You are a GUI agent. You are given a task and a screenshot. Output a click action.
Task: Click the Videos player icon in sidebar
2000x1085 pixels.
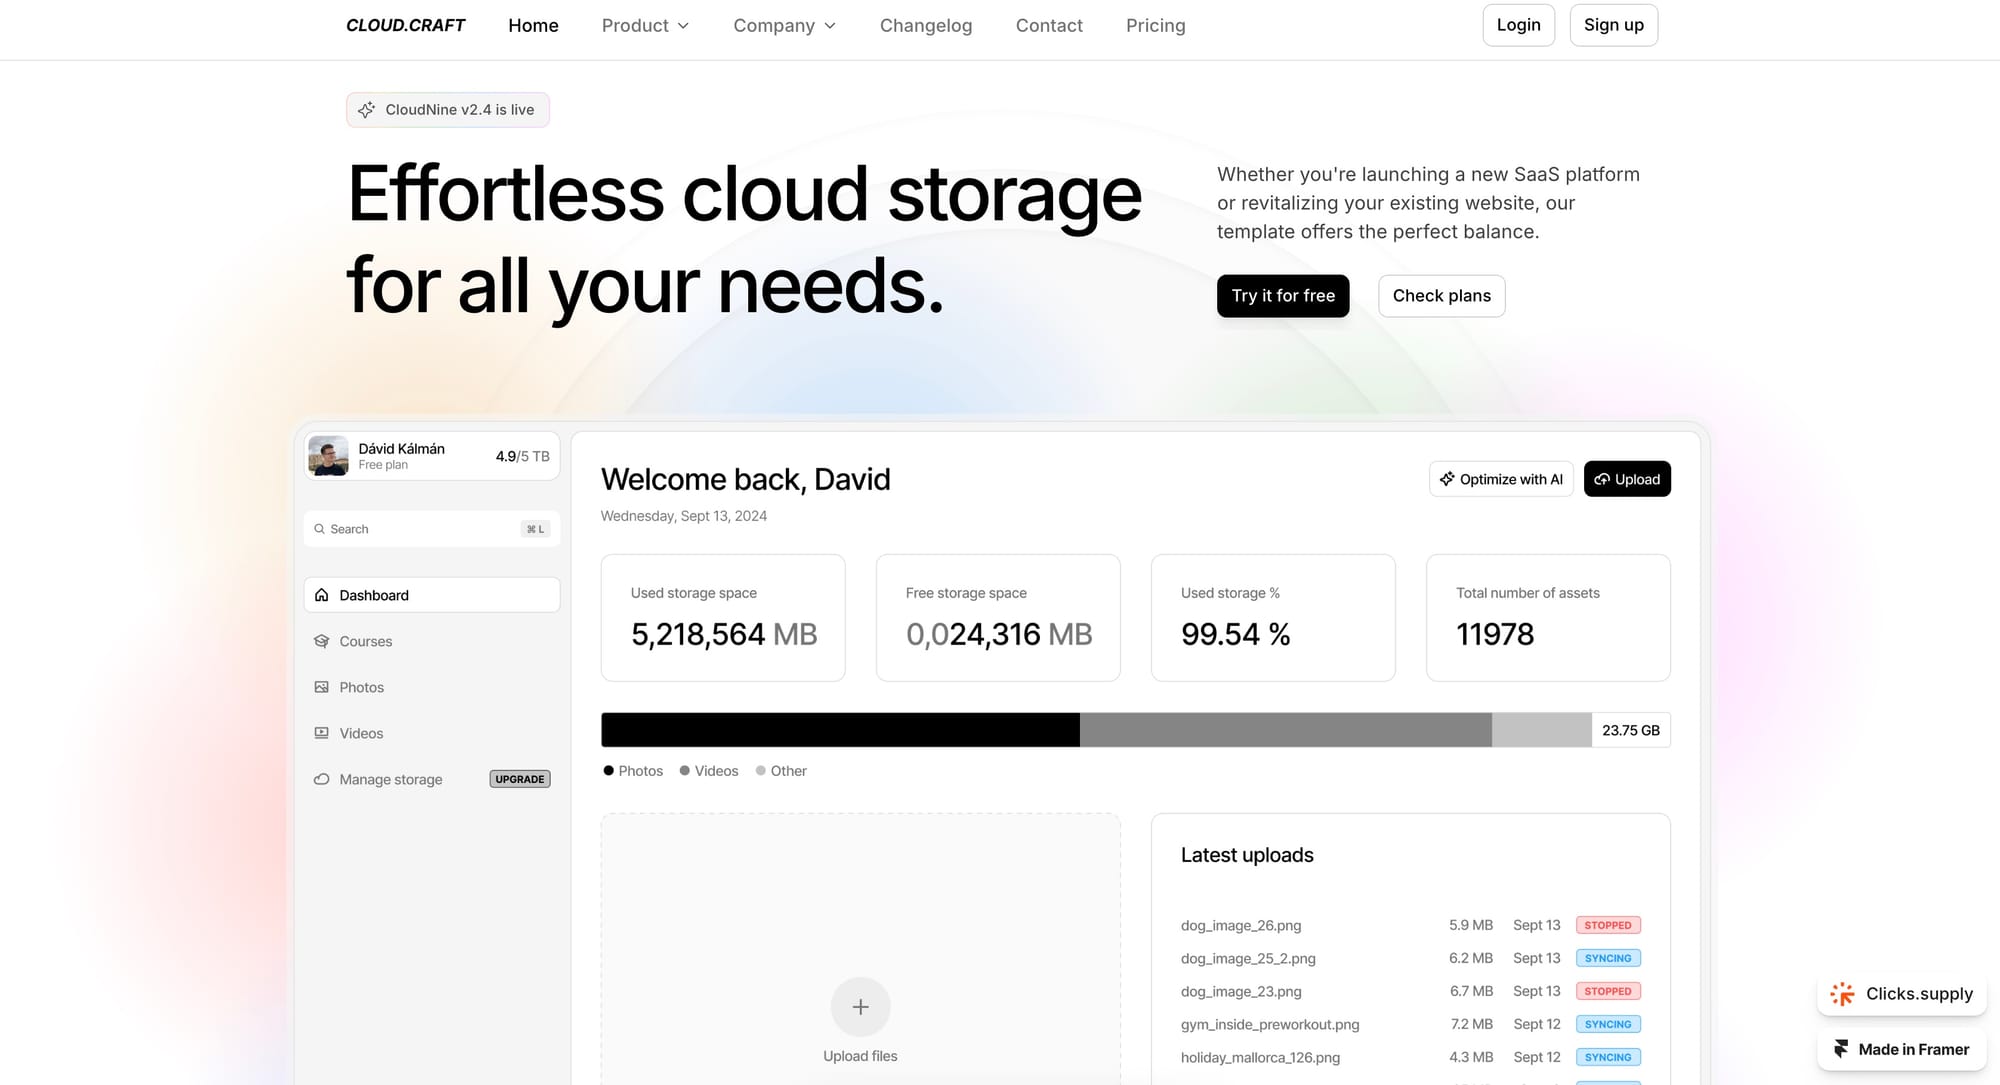tap(321, 733)
